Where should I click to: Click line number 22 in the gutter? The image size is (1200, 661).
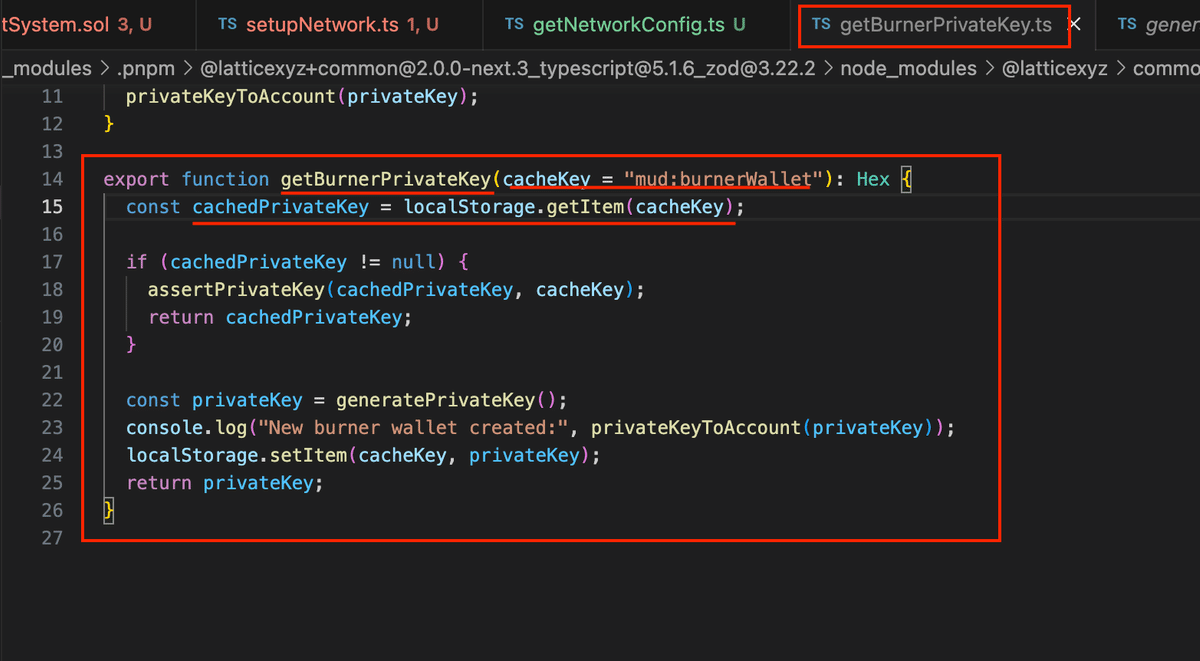pyautogui.click(x=51, y=400)
